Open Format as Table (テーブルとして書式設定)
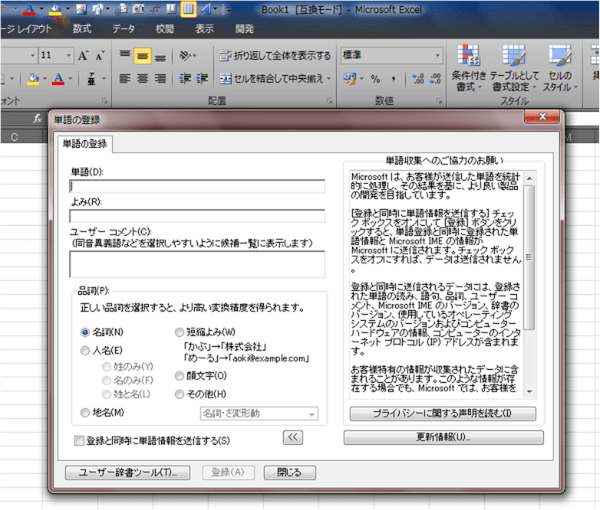The image size is (600, 510). pyautogui.click(x=514, y=68)
